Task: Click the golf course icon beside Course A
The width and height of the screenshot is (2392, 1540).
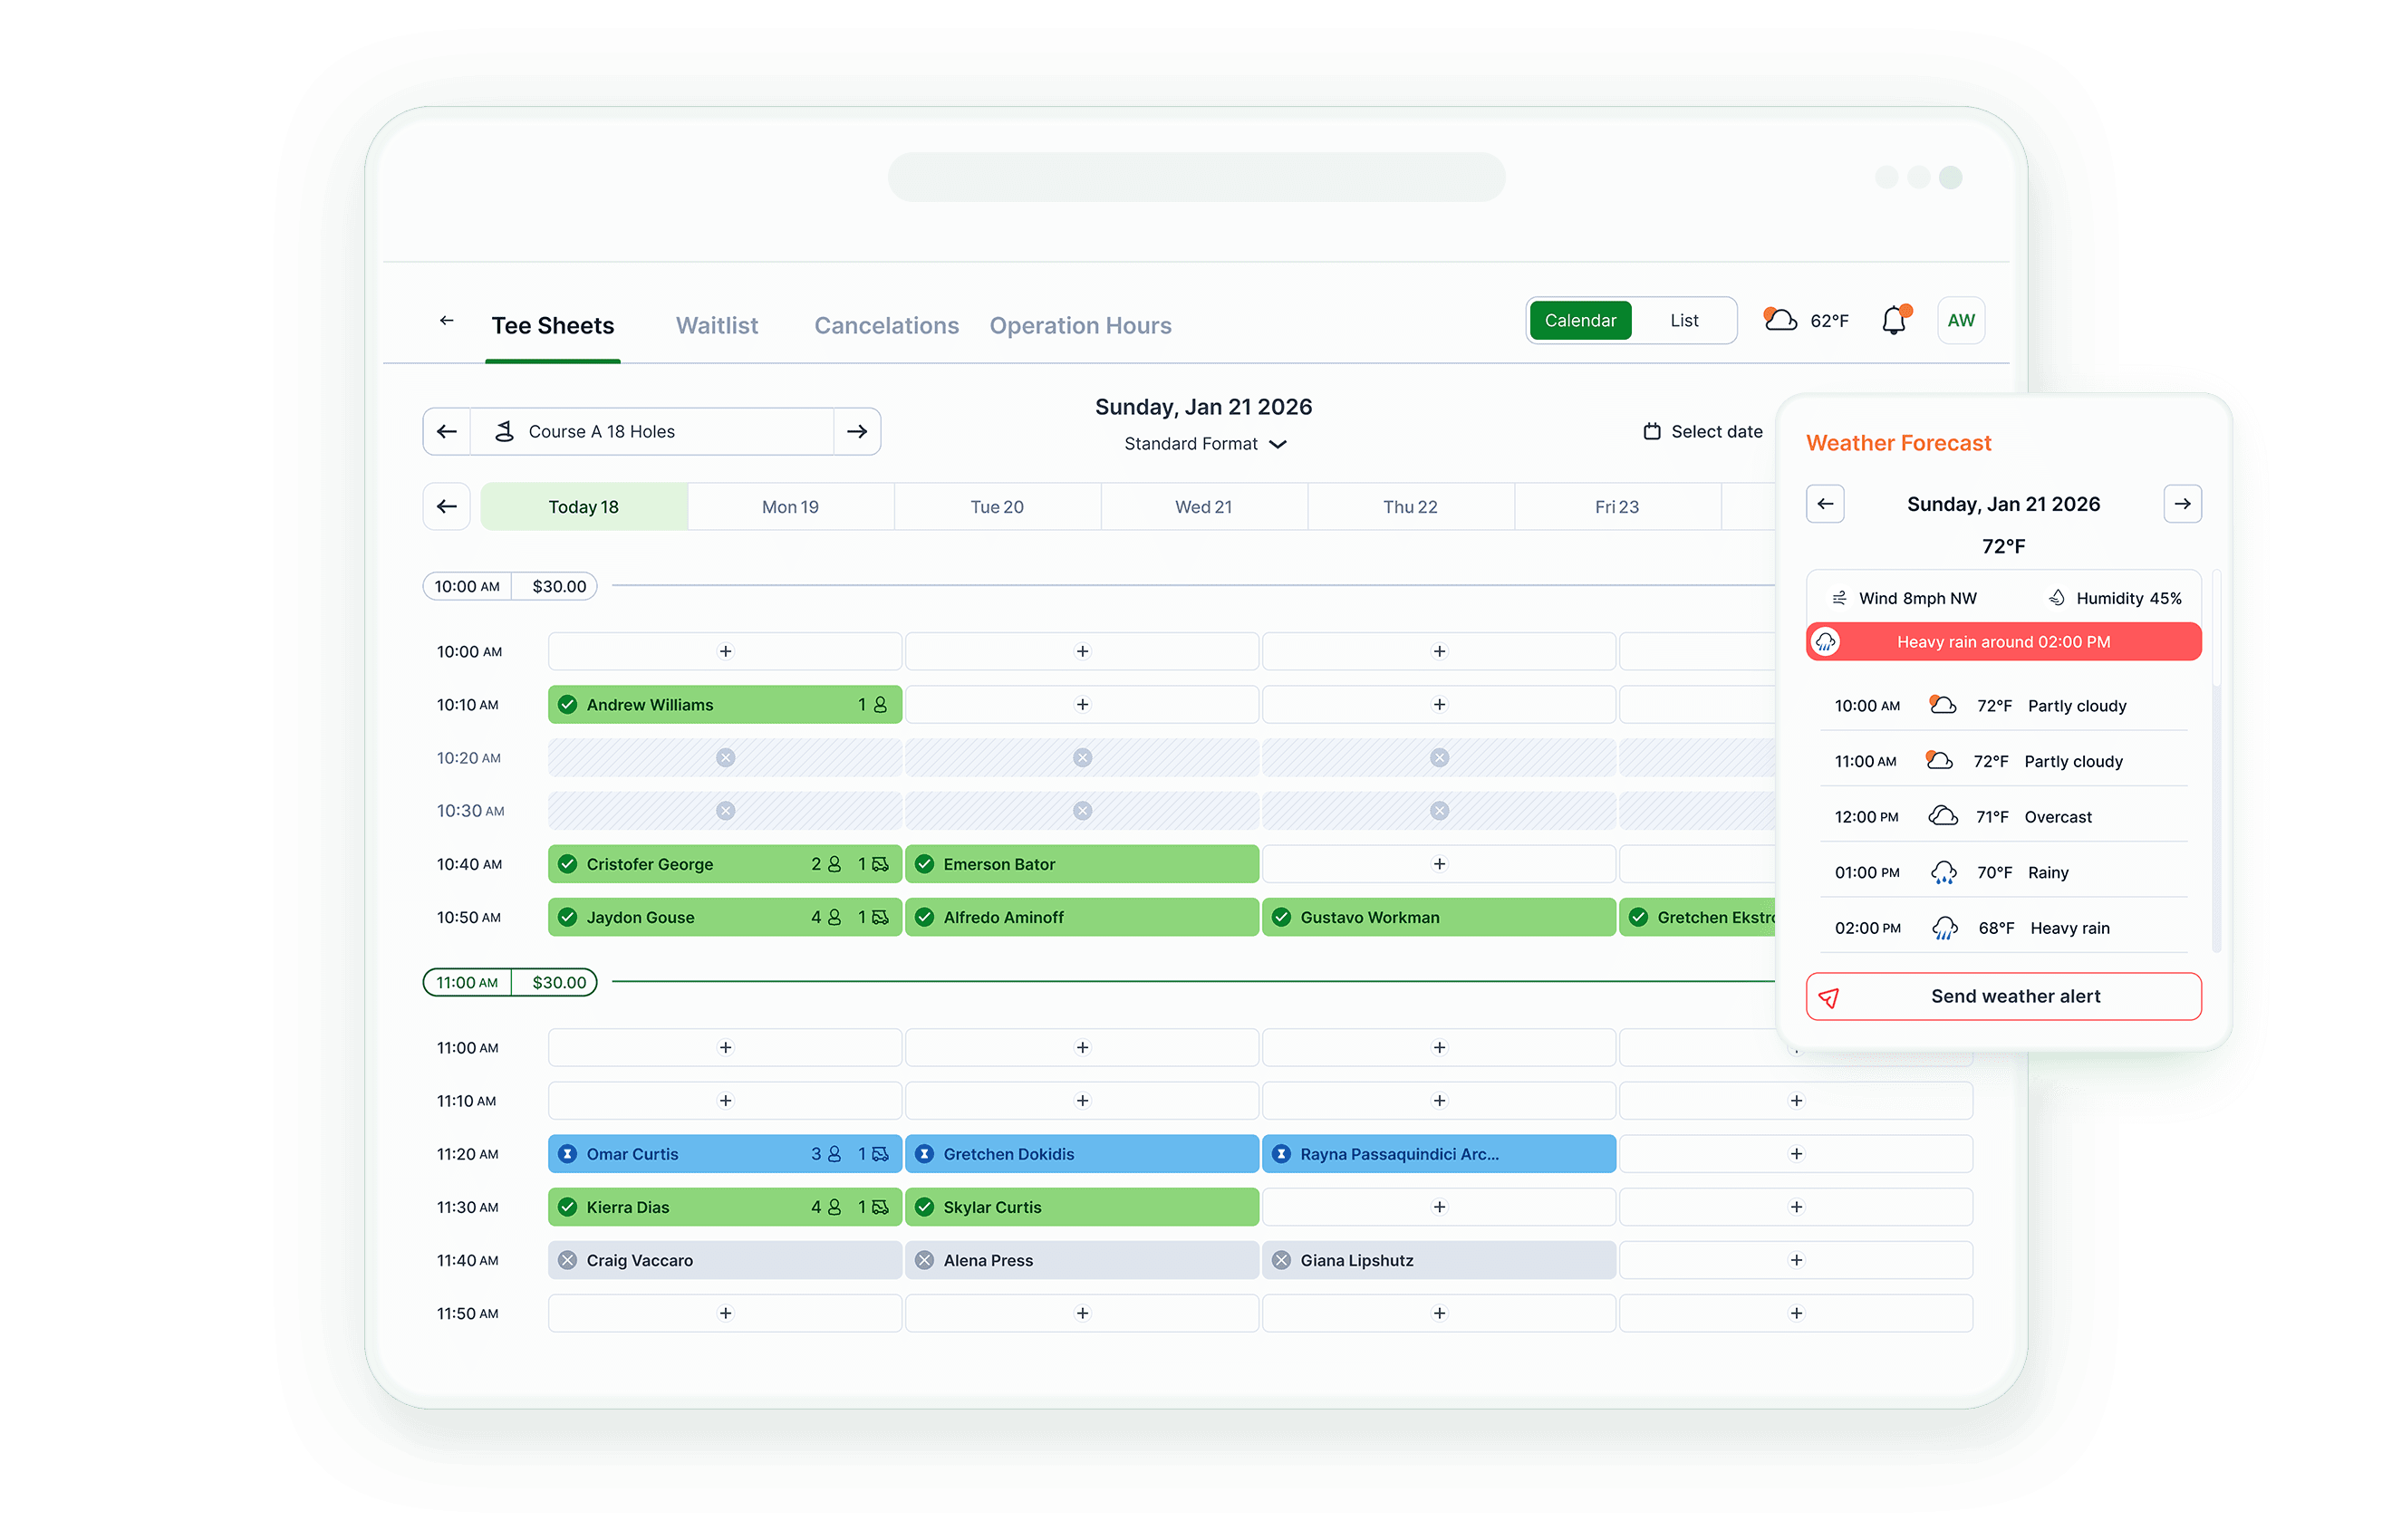Action: pos(506,431)
